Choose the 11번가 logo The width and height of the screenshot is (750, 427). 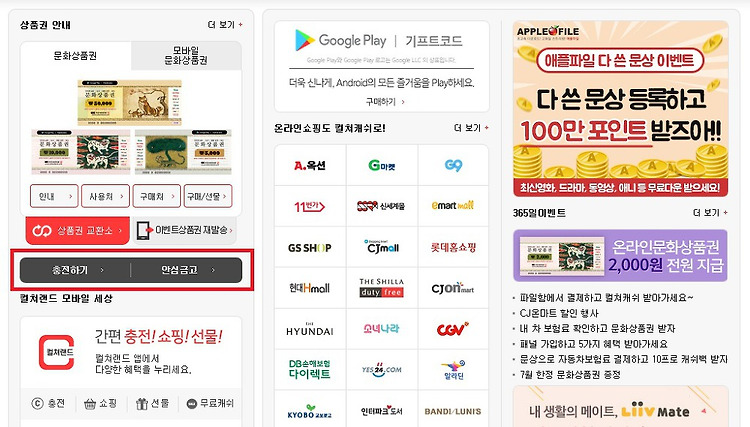pyautogui.click(x=310, y=207)
